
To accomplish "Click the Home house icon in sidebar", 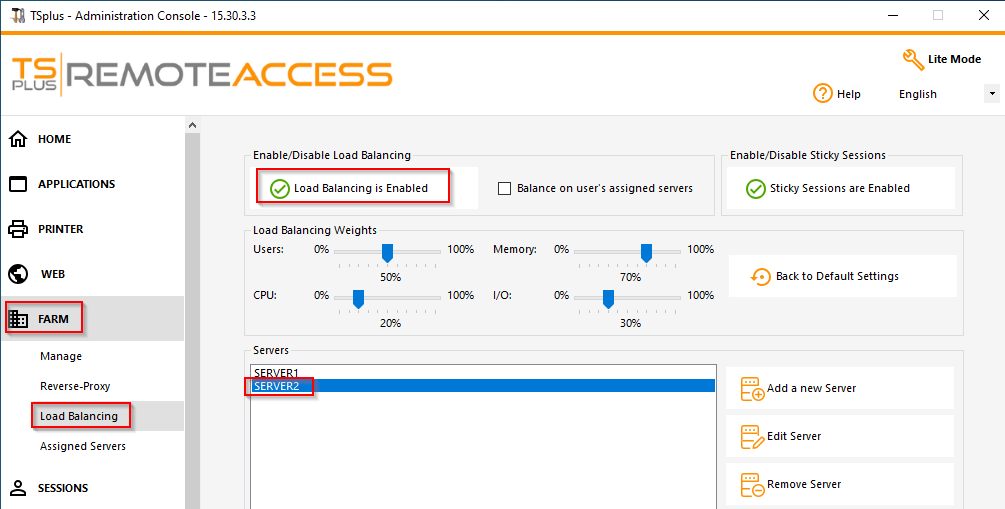I will (18, 139).
